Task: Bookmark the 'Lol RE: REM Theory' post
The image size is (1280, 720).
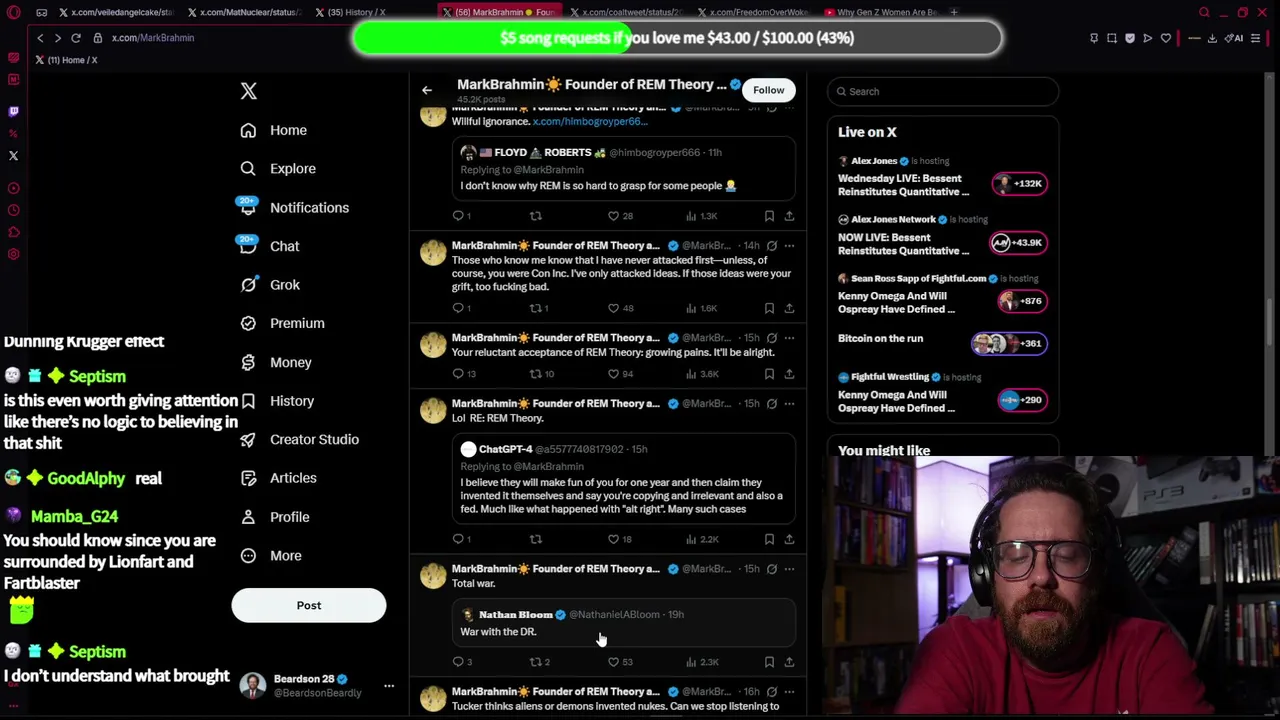Action: coord(769,539)
